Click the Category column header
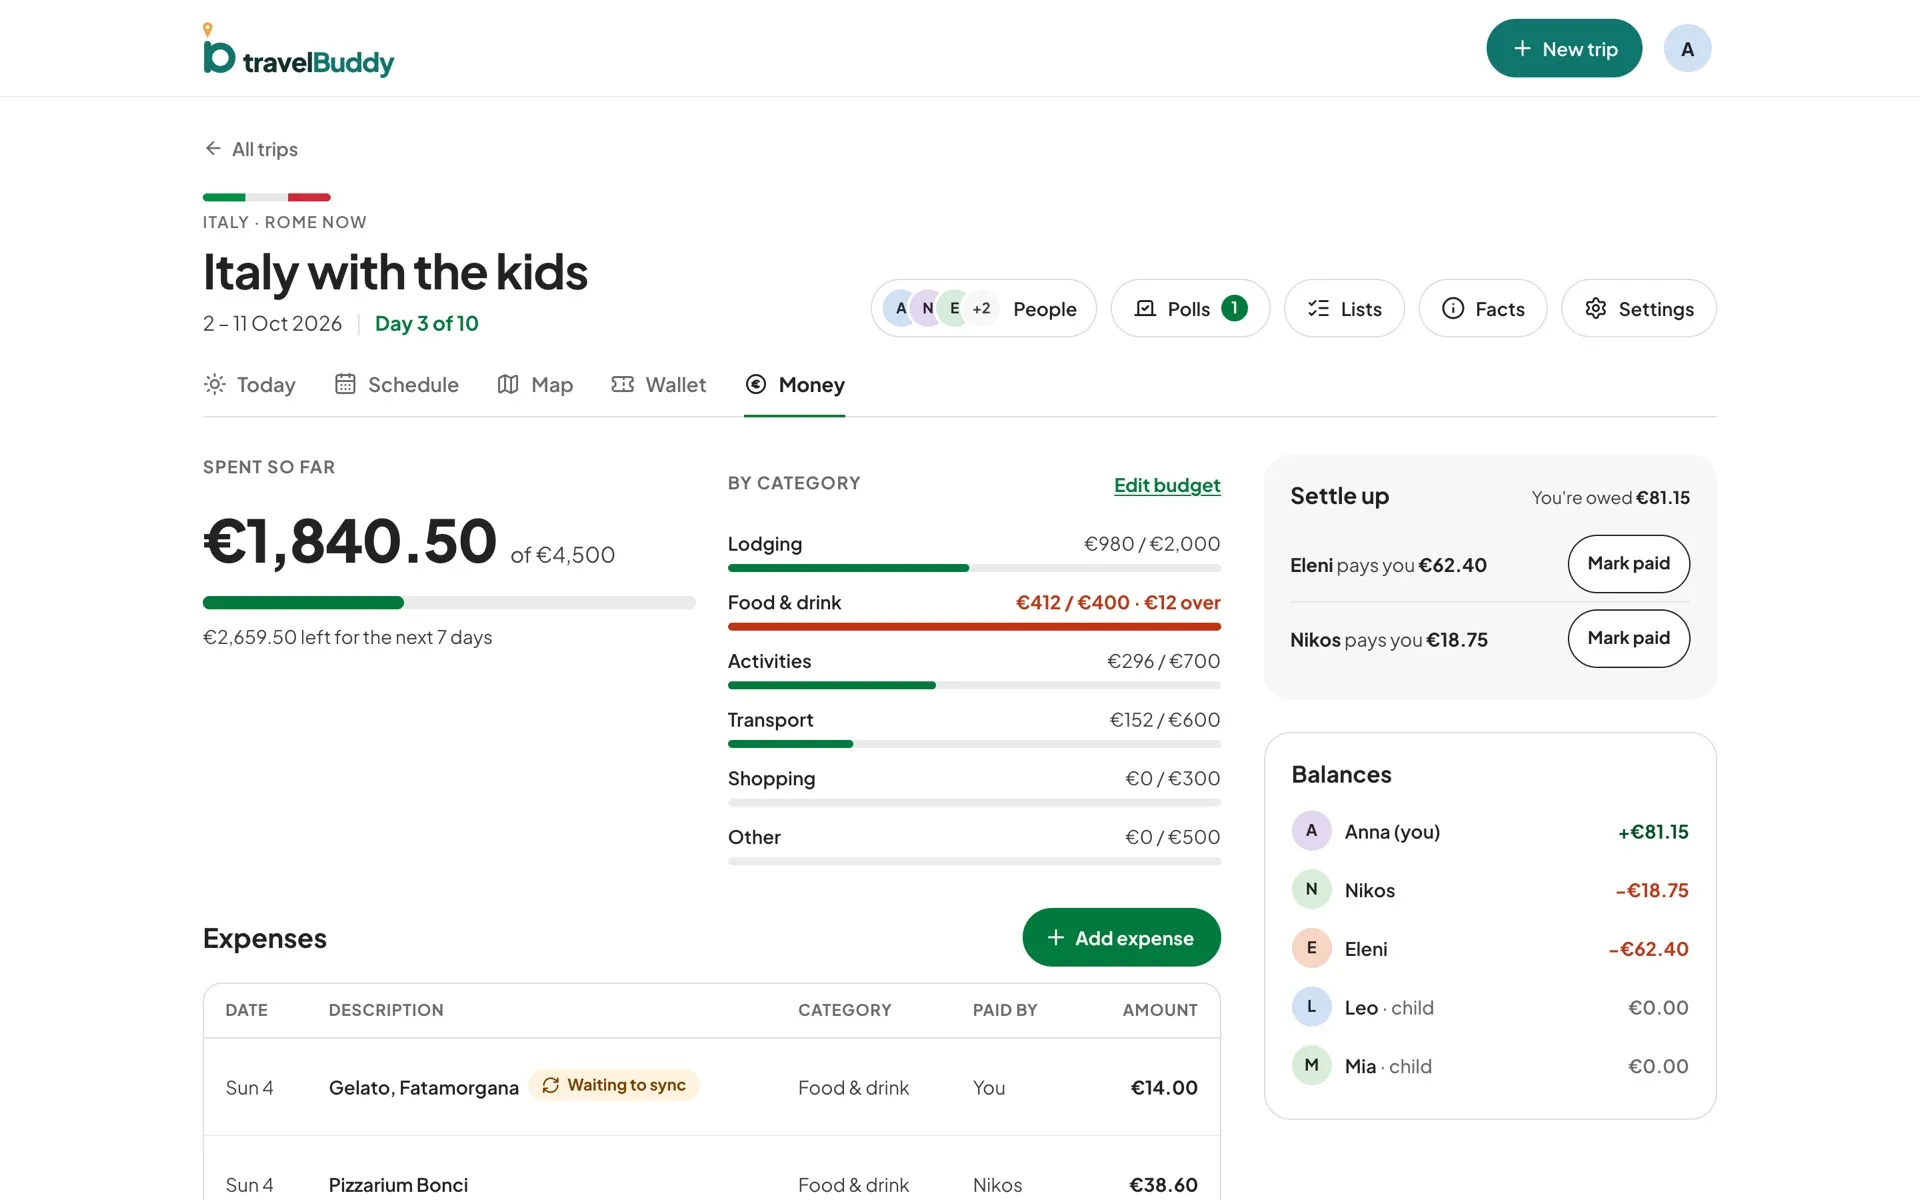 (845, 1010)
